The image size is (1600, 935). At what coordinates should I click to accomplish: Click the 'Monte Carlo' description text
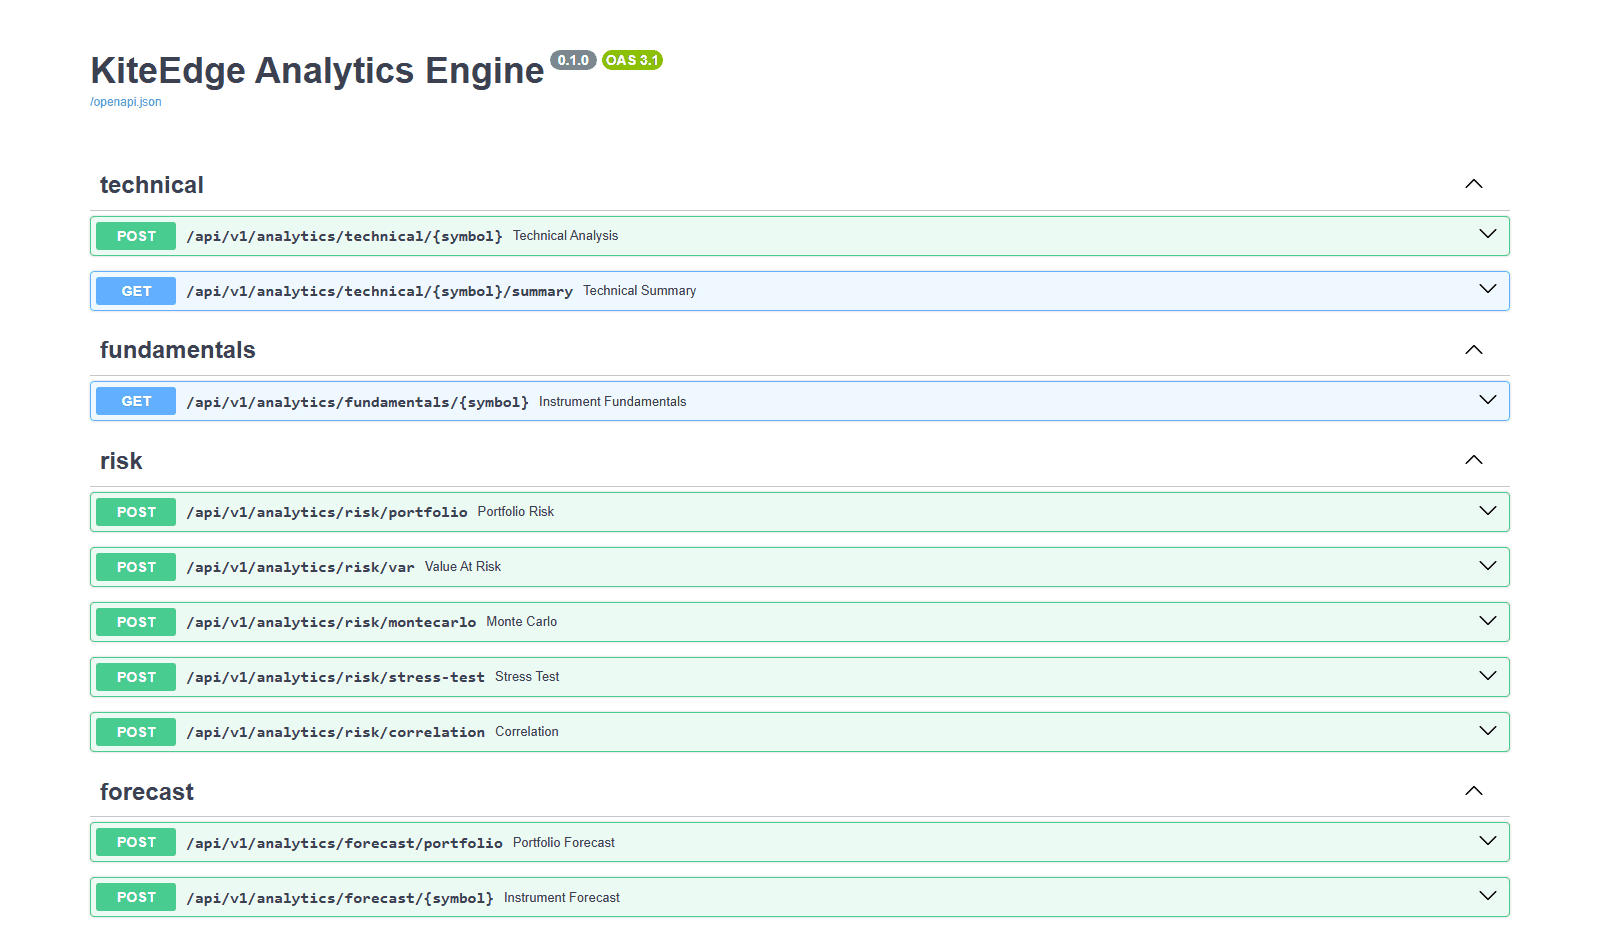coord(522,622)
